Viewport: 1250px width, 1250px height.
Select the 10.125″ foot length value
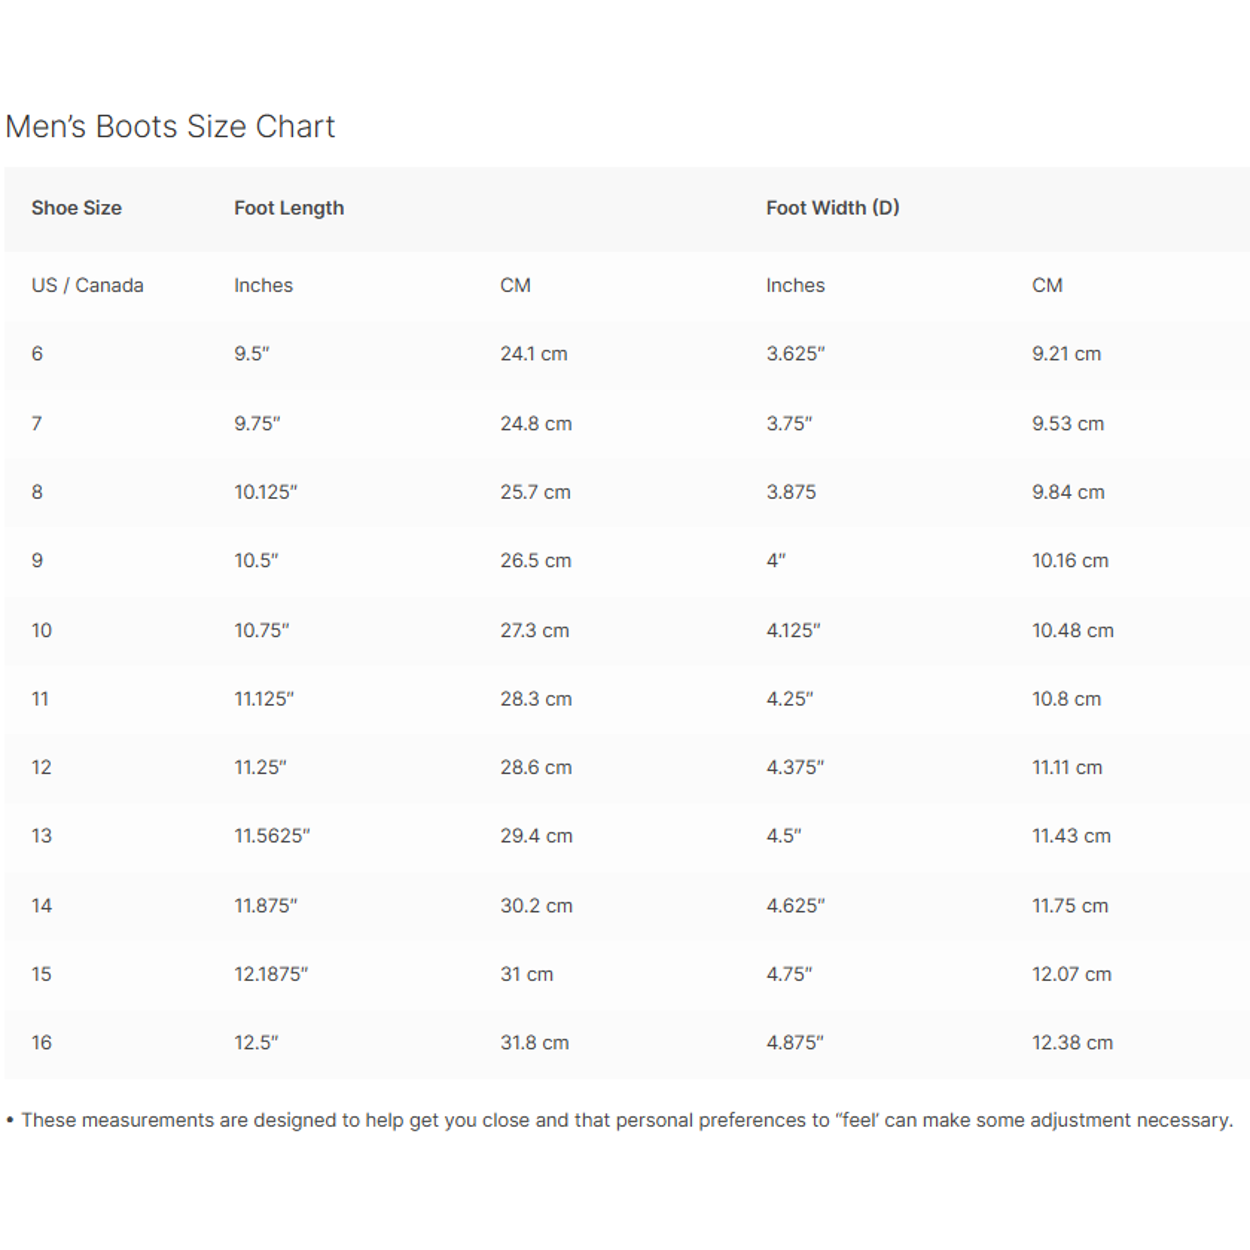(265, 492)
